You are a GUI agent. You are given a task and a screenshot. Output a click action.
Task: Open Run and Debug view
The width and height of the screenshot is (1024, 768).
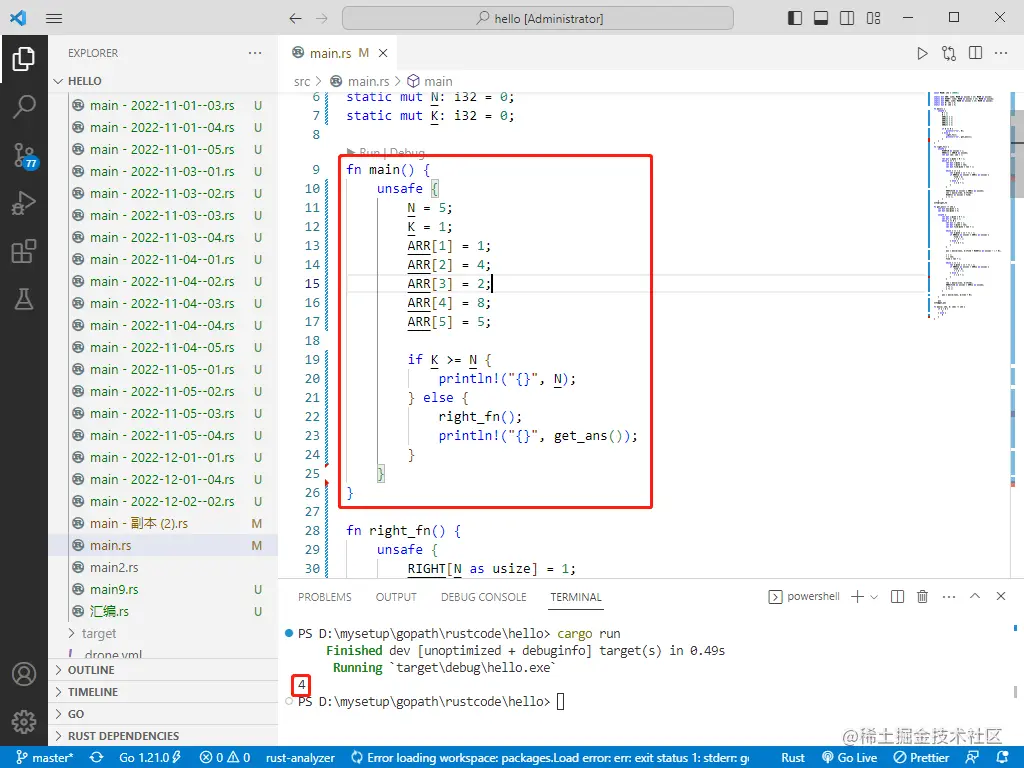pos(24,203)
